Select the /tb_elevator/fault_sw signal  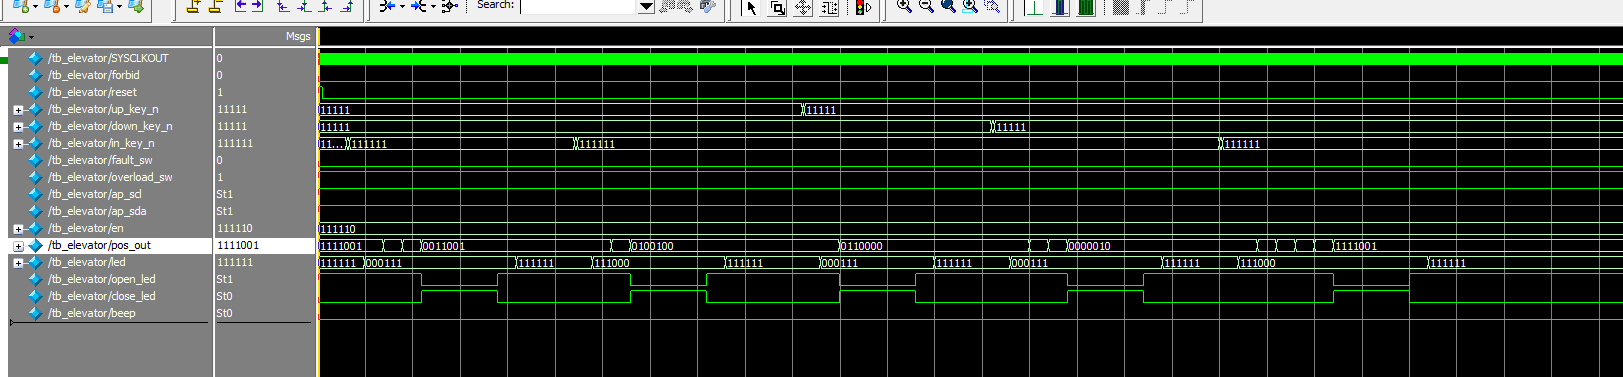100,160
